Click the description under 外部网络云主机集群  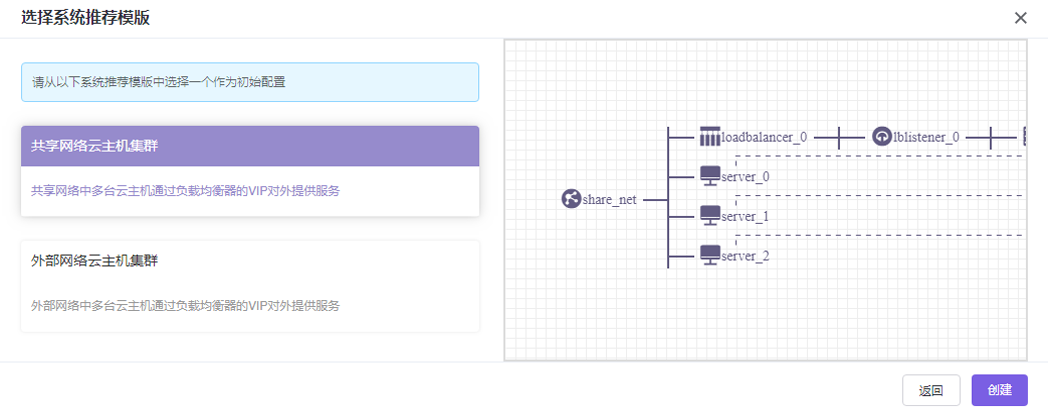coord(185,306)
